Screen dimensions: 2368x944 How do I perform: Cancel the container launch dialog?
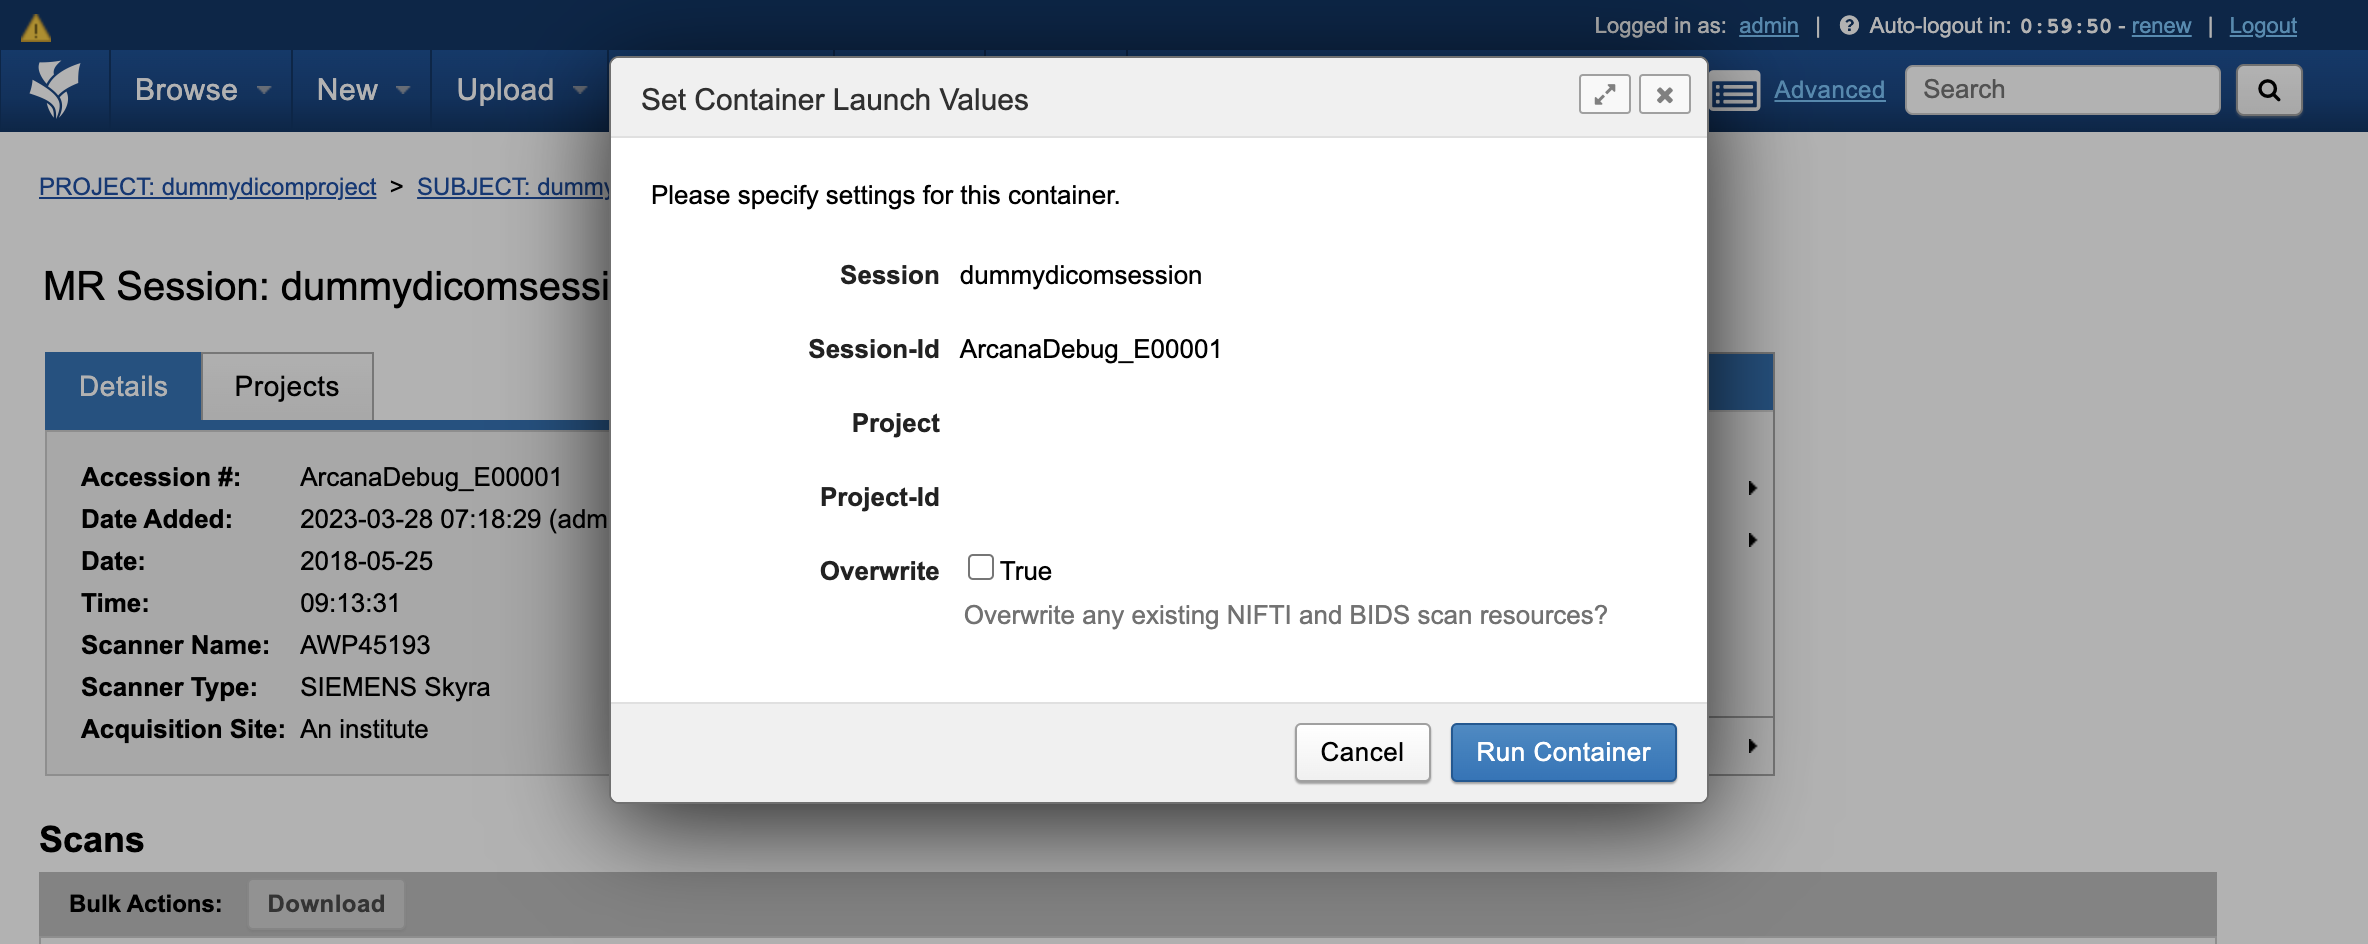[x=1362, y=752]
